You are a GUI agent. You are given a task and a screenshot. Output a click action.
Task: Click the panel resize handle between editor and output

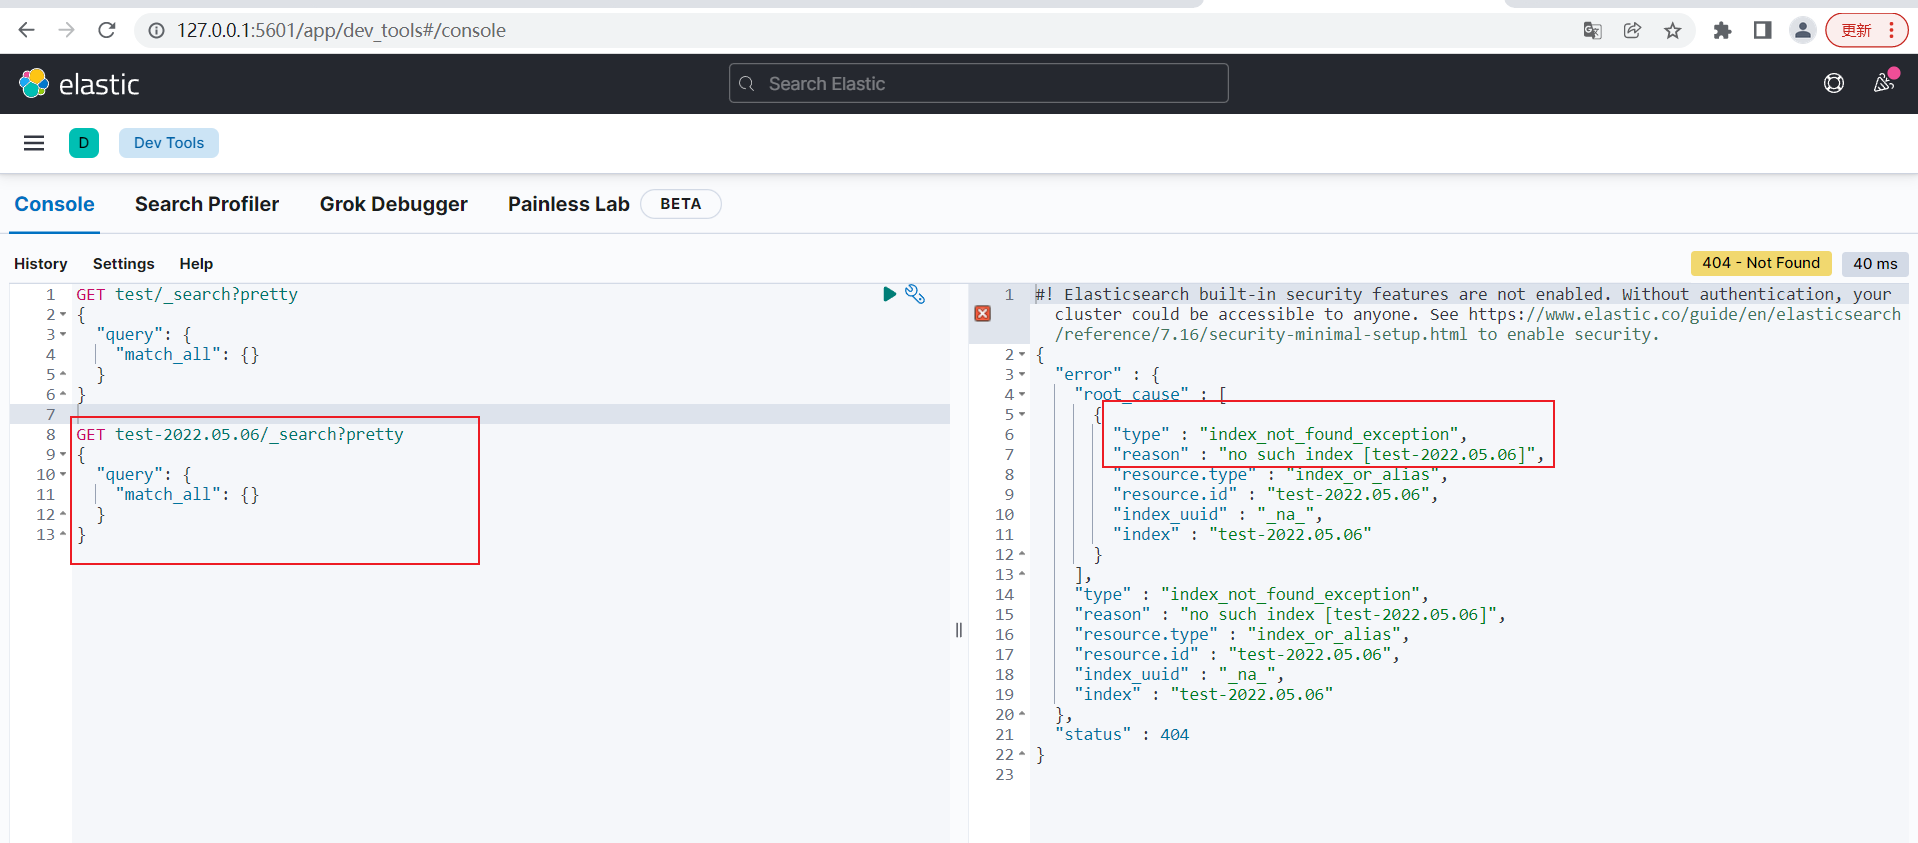(x=959, y=630)
